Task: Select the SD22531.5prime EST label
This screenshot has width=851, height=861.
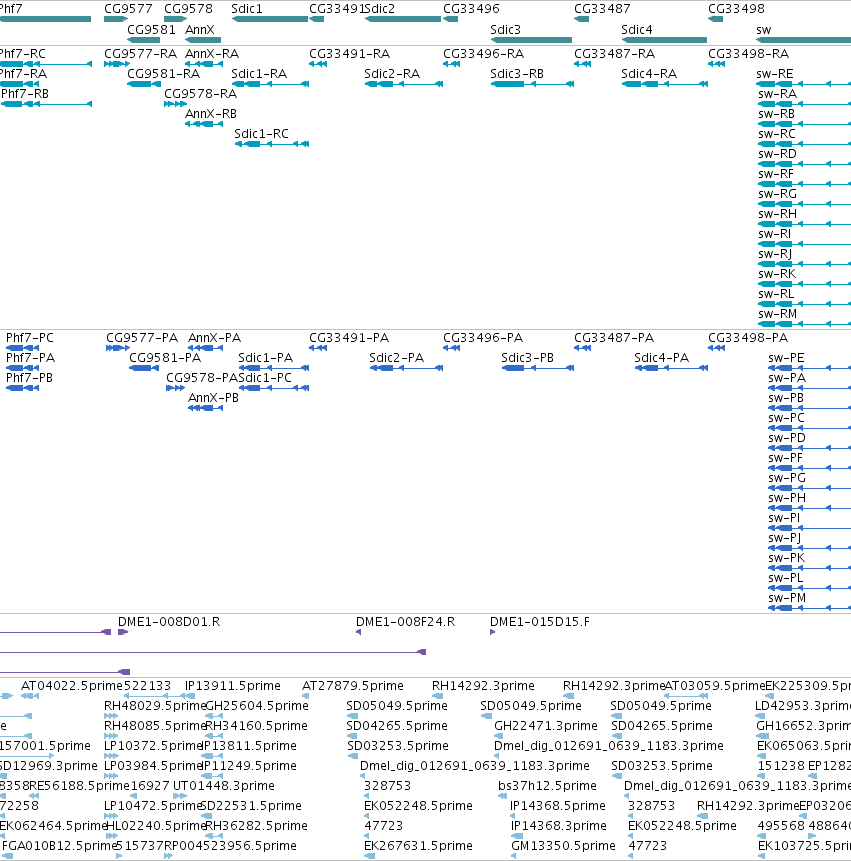Action: 251,806
